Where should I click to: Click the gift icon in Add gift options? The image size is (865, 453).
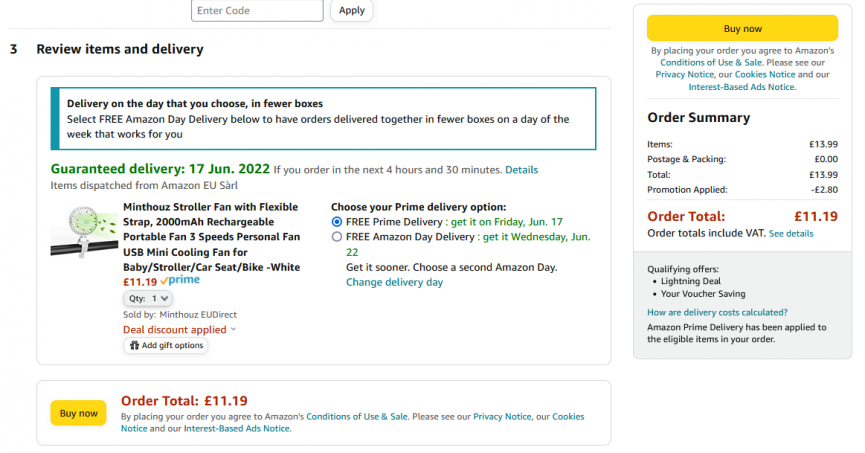[134, 345]
